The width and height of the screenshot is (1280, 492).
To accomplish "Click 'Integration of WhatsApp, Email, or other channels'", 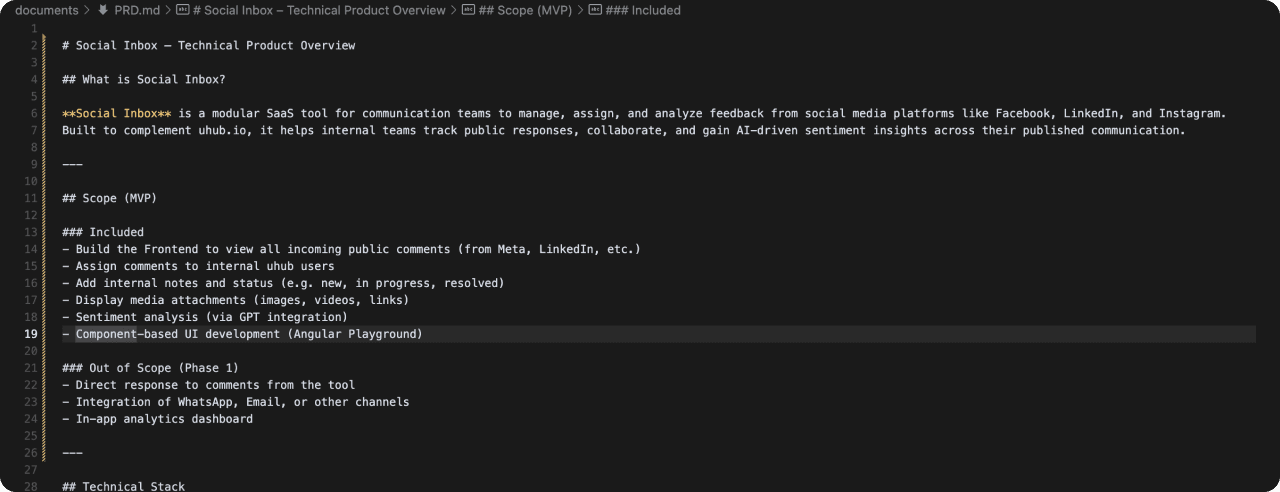I will (x=235, y=402).
